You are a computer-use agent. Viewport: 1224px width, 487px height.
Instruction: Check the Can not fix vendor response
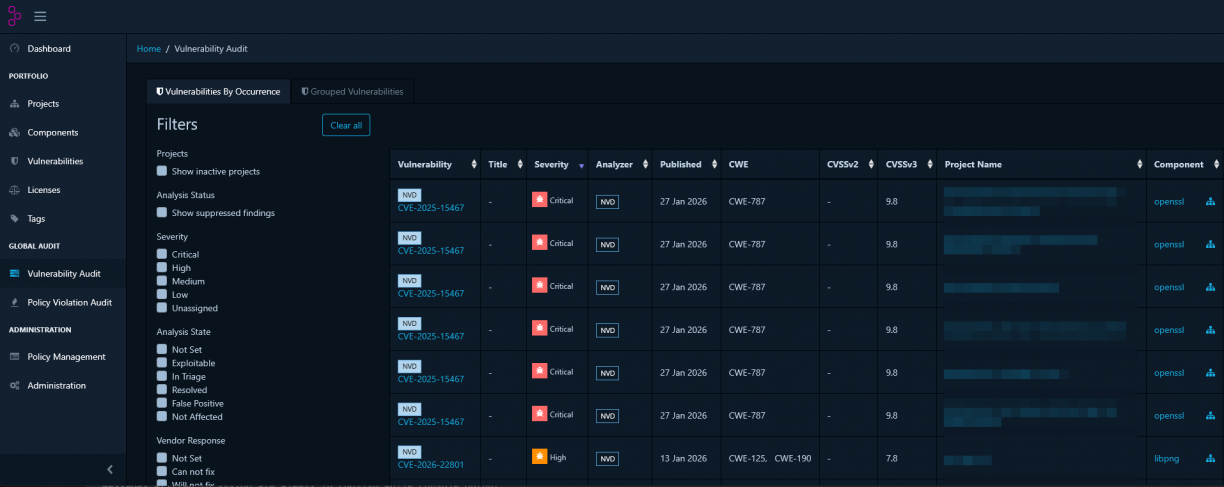(162, 471)
